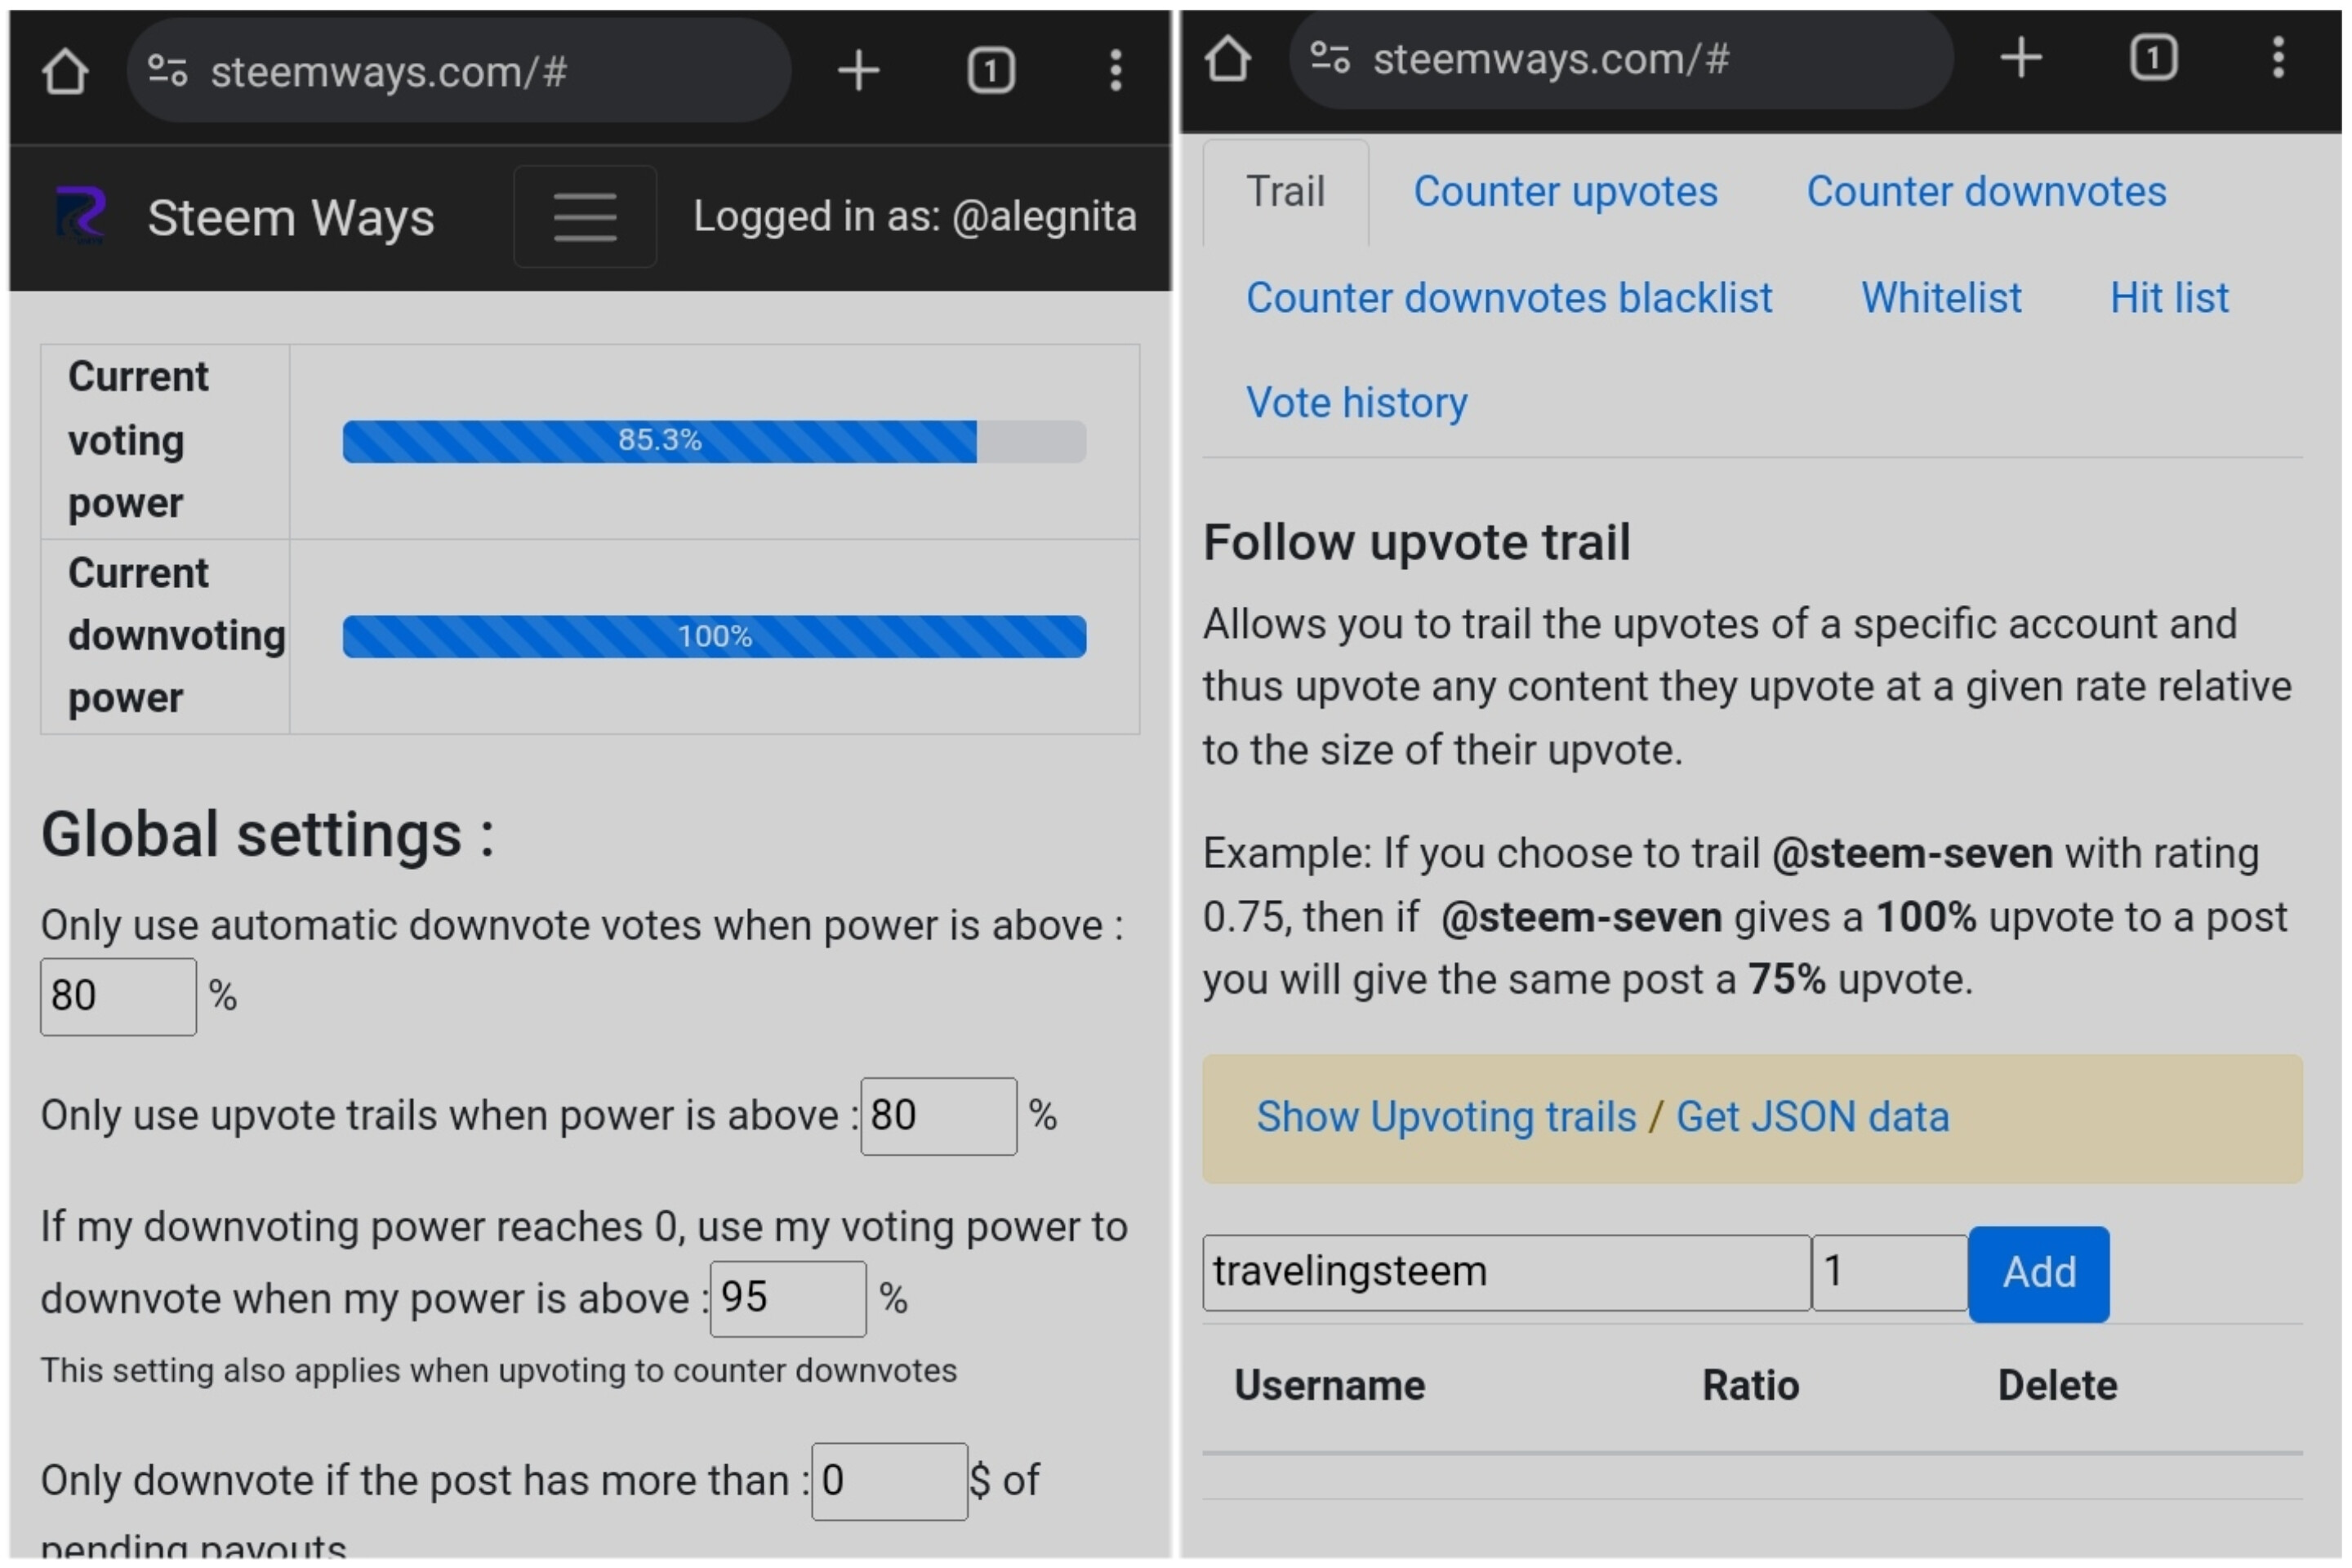Click the note about countering downvotes
Image resolution: width=2352 pixels, height=1568 pixels.
coord(499,1371)
